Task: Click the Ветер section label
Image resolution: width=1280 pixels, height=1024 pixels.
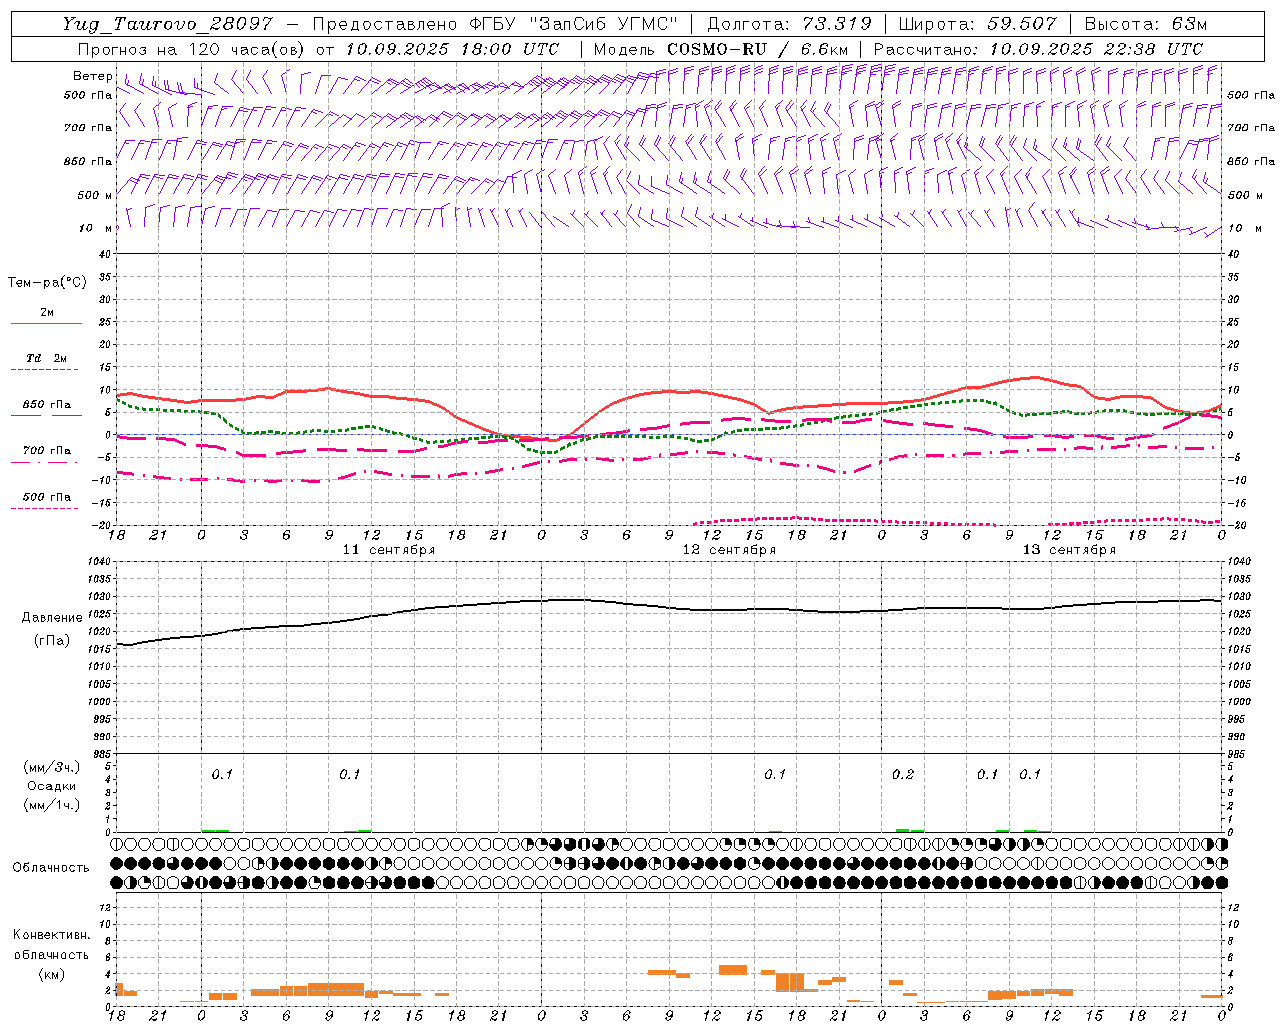Action: pyautogui.click(x=93, y=76)
